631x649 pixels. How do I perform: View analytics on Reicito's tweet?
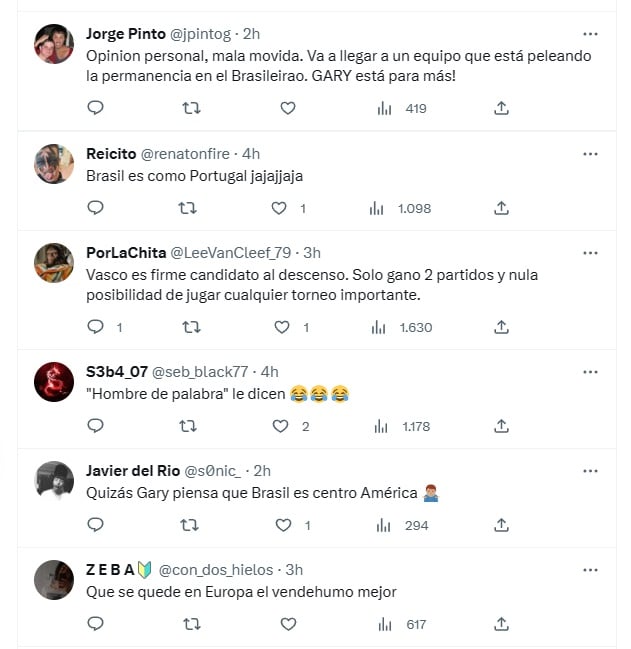click(378, 208)
